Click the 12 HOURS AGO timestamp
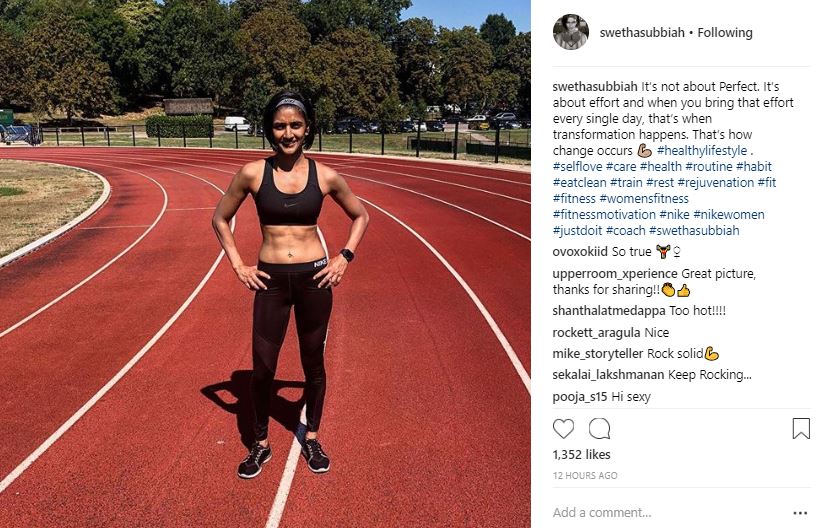This screenshot has height=528, width=816. tap(585, 475)
